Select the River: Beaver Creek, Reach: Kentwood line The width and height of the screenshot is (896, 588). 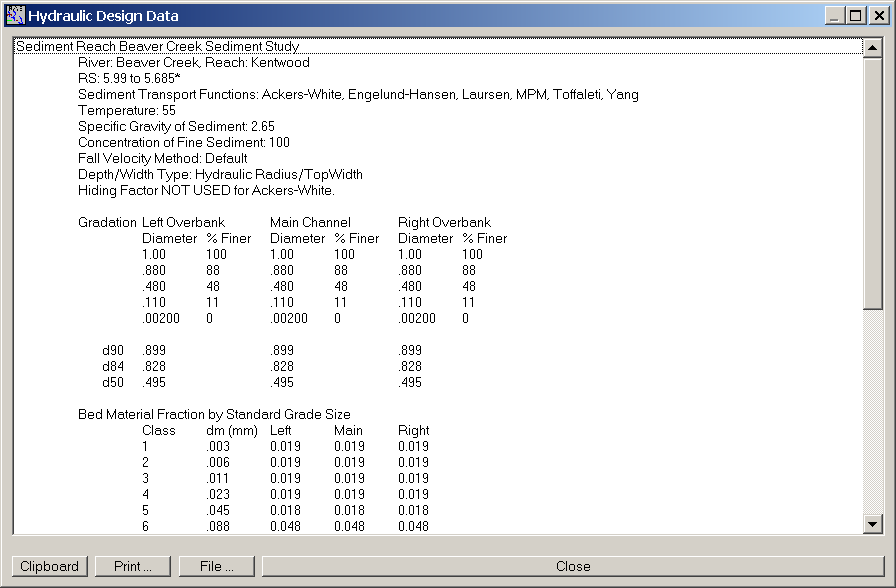(x=194, y=62)
